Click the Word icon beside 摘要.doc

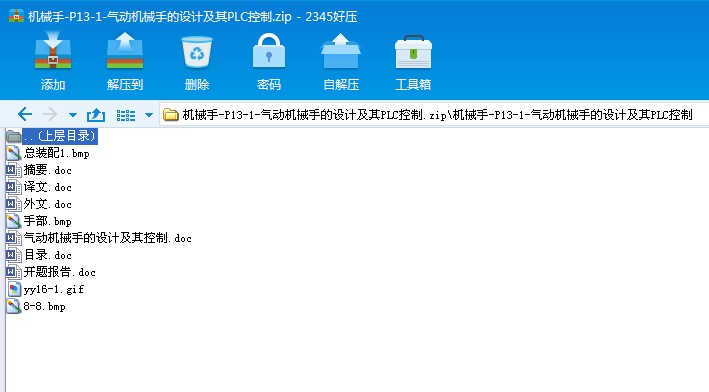click(x=14, y=170)
